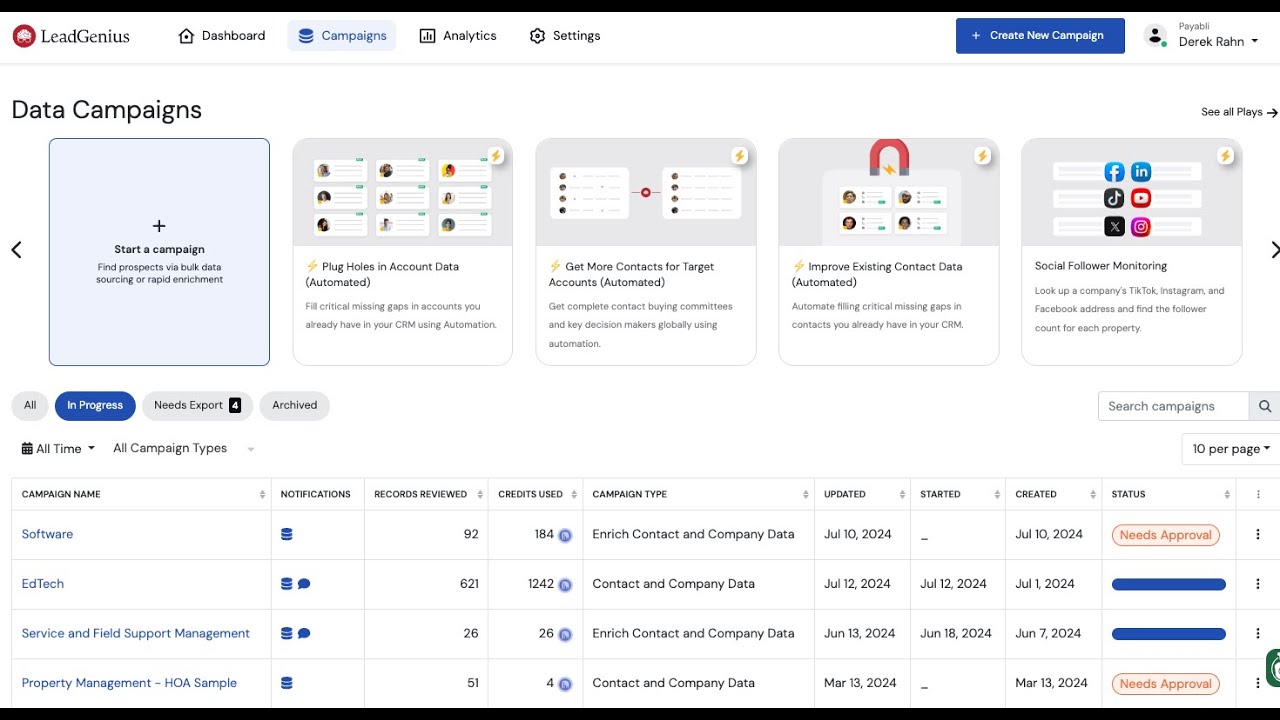This screenshot has height=720, width=1280.
Task: Open the Settings menu
Action: pos(564,35)
